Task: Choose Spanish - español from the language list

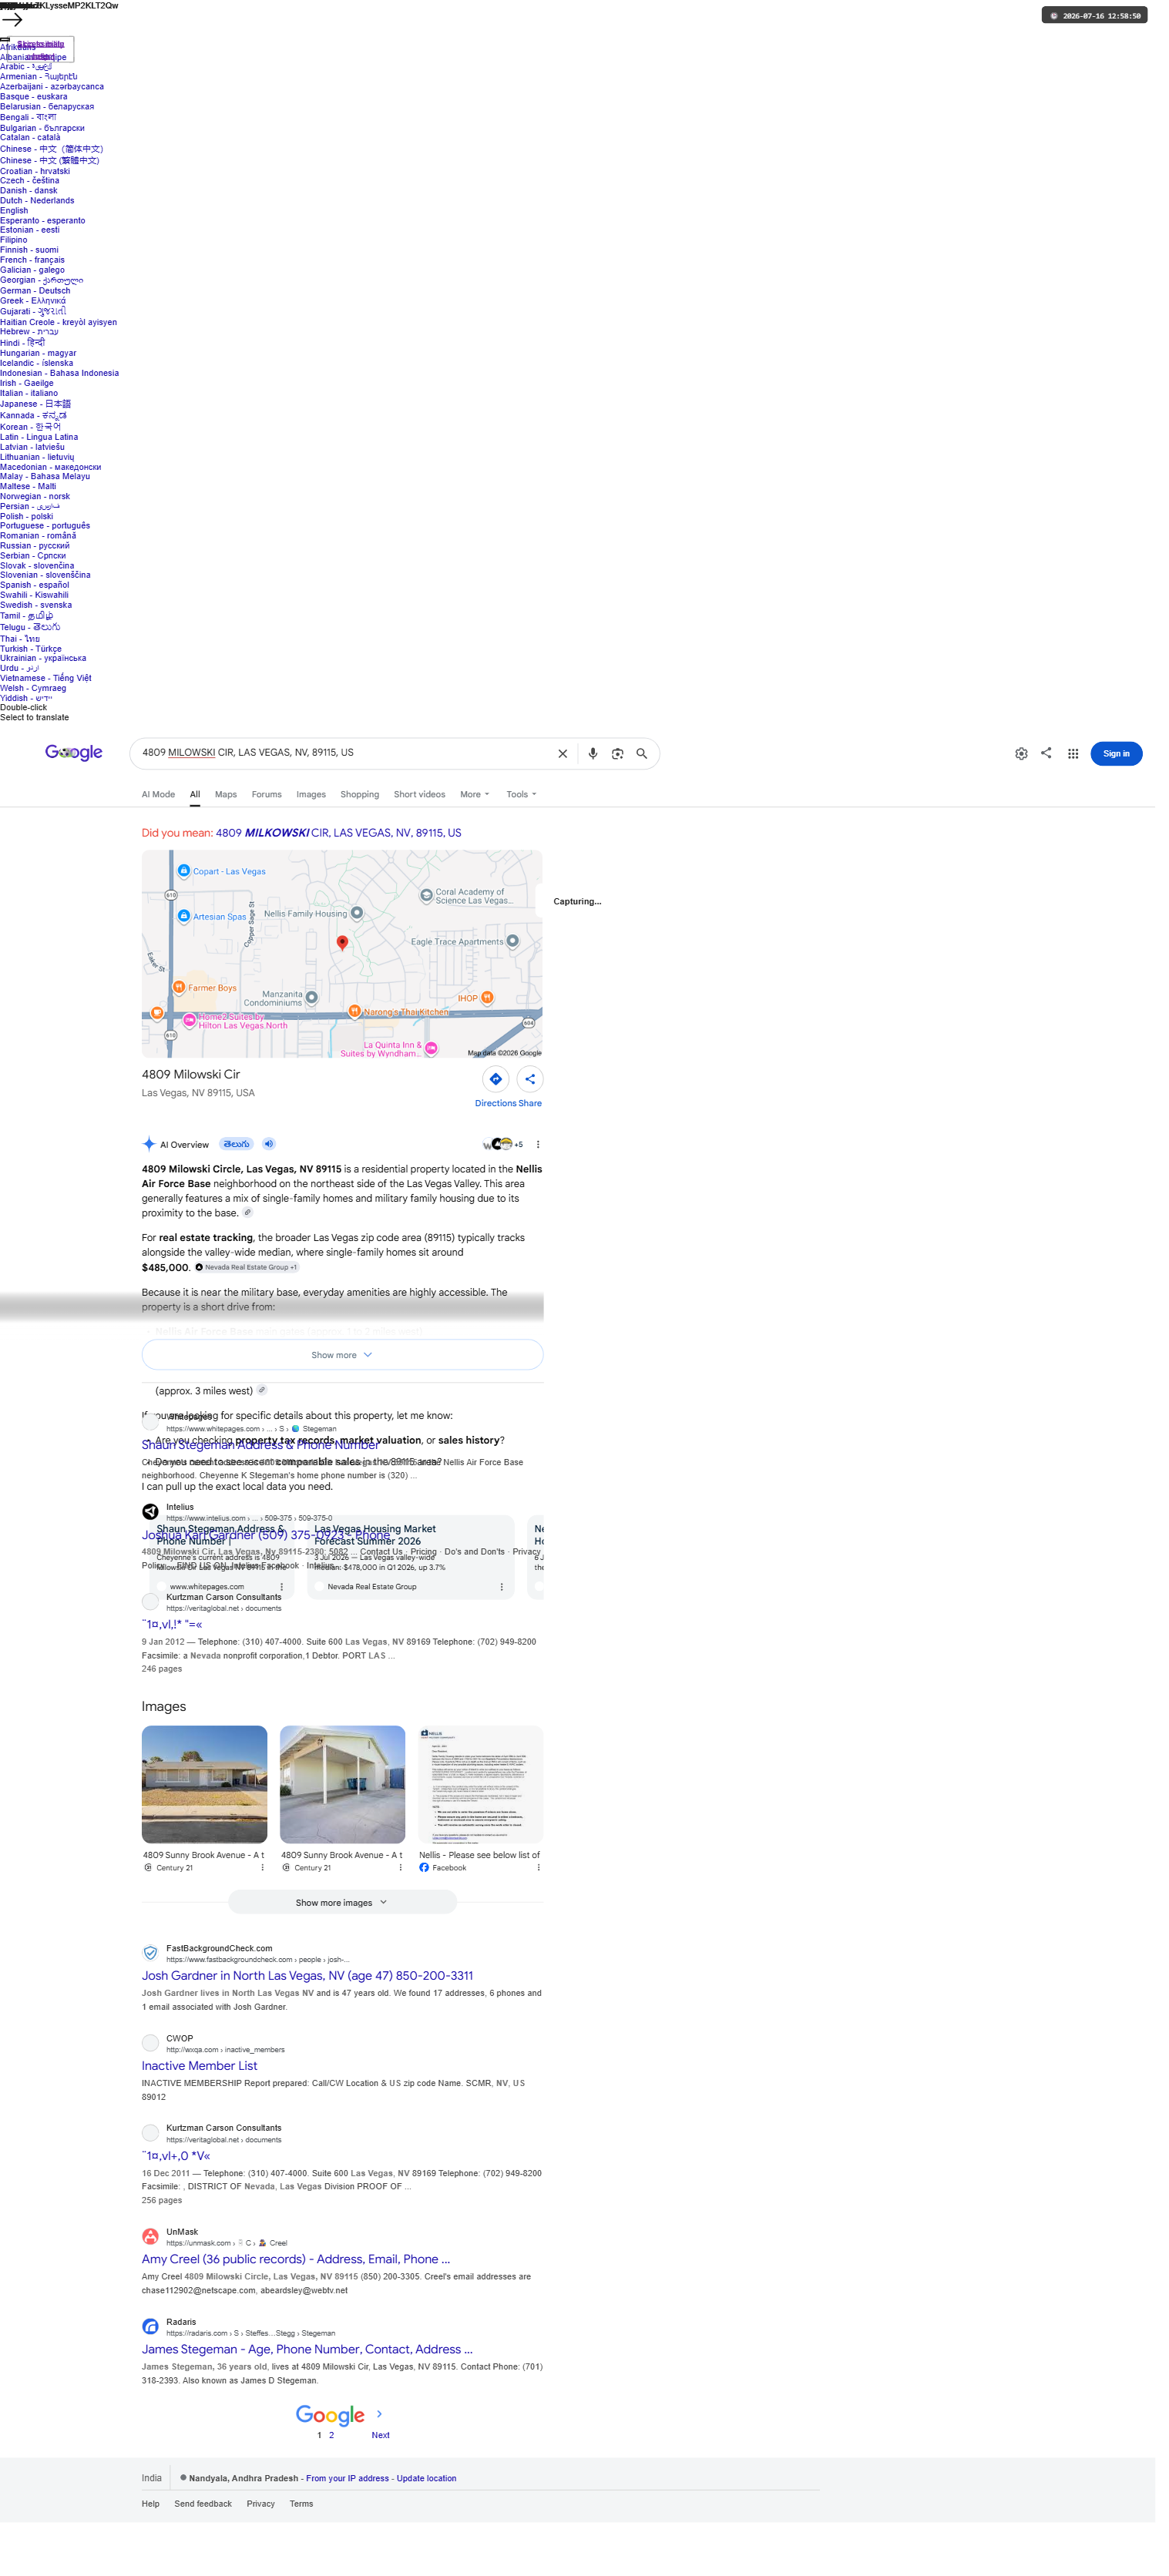Action: [x=35, y=592]
